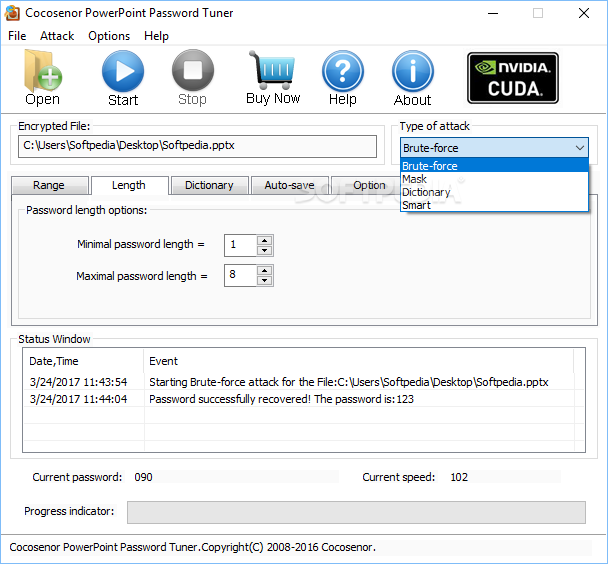Image resolution: width=608 pixels, height=564 pixels.
Task: Collapse the Type of attack combo box
Action: pyautogui.click(x=580, y=148)
